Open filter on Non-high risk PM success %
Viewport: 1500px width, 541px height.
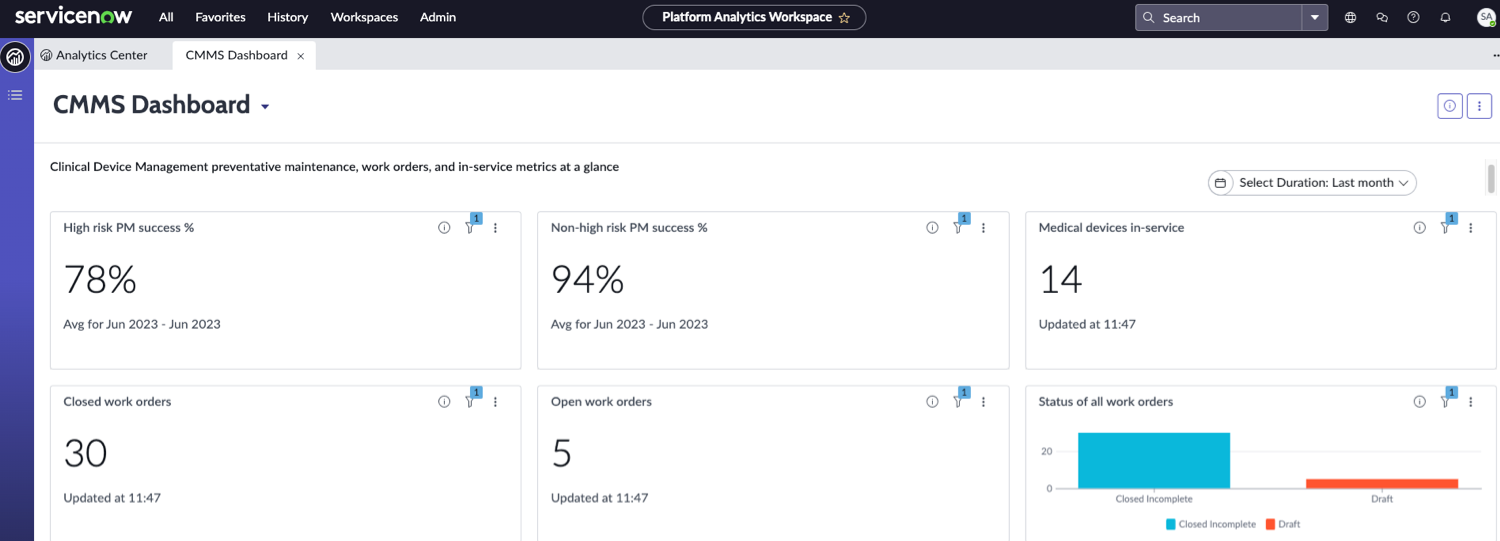(958, 228)
